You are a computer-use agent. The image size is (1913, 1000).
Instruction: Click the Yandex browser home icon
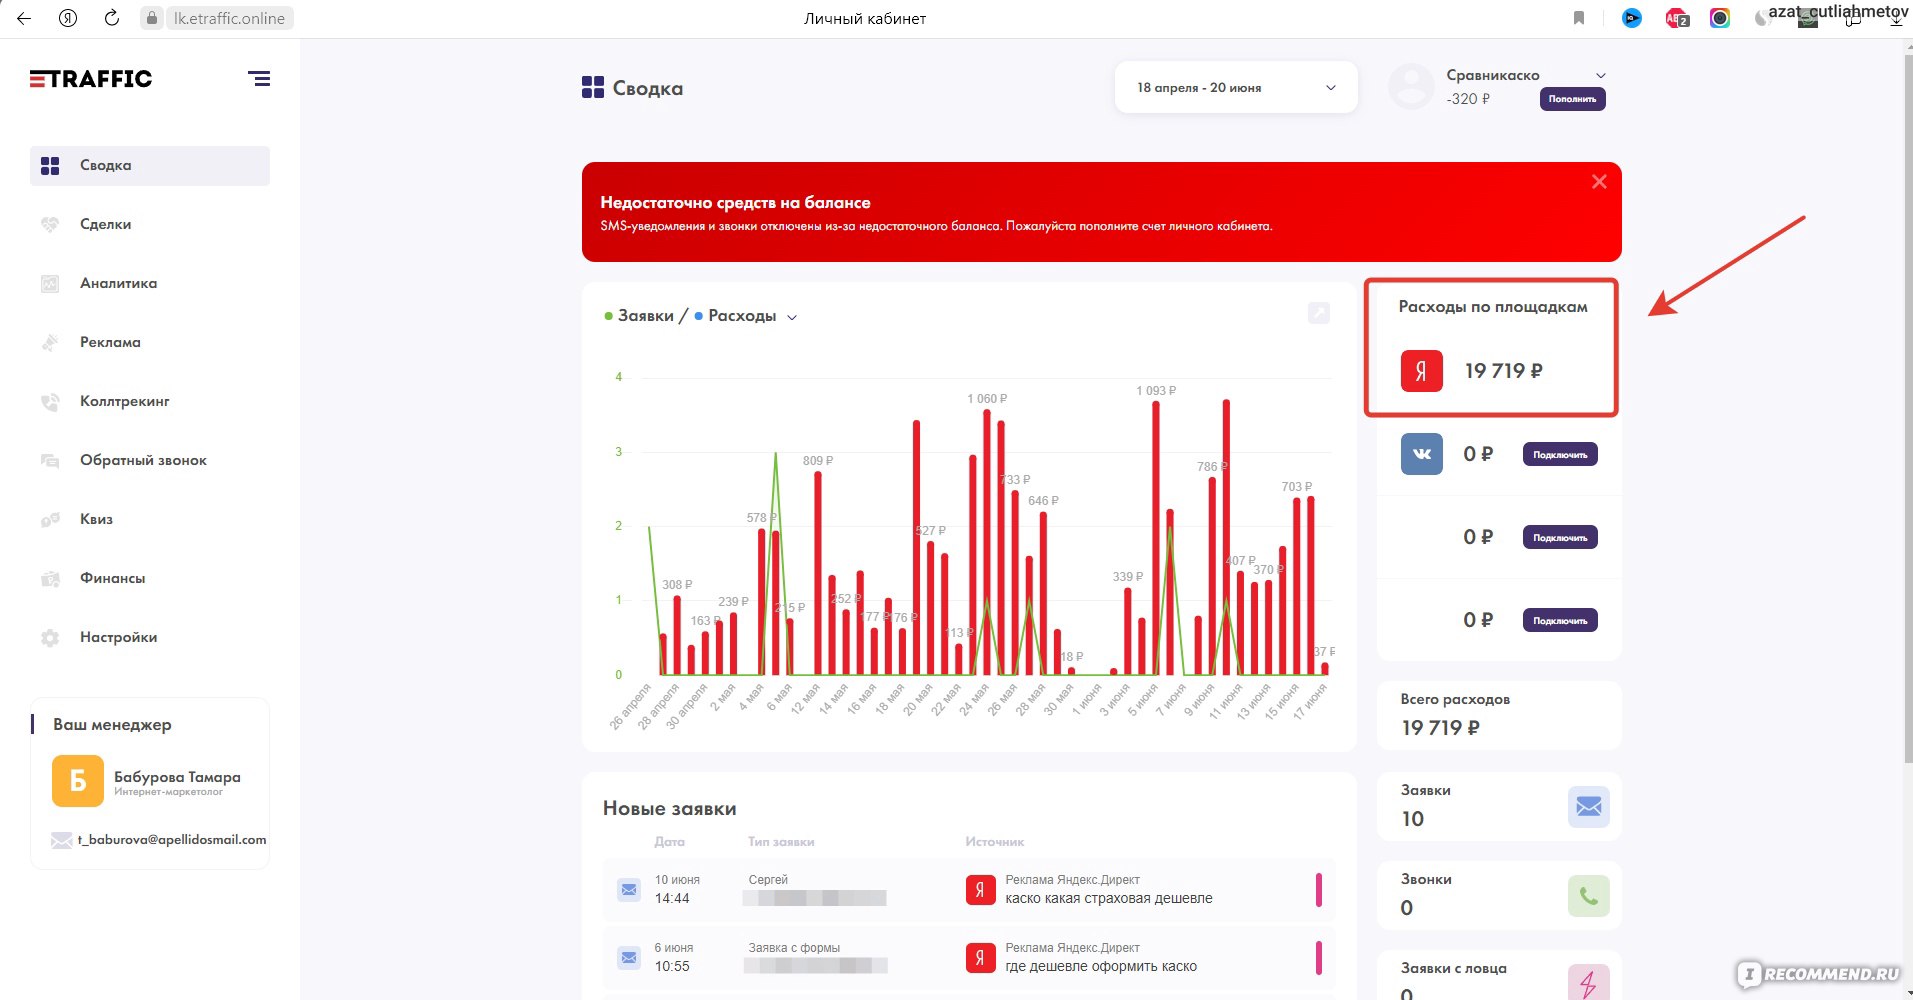point(68,18)
